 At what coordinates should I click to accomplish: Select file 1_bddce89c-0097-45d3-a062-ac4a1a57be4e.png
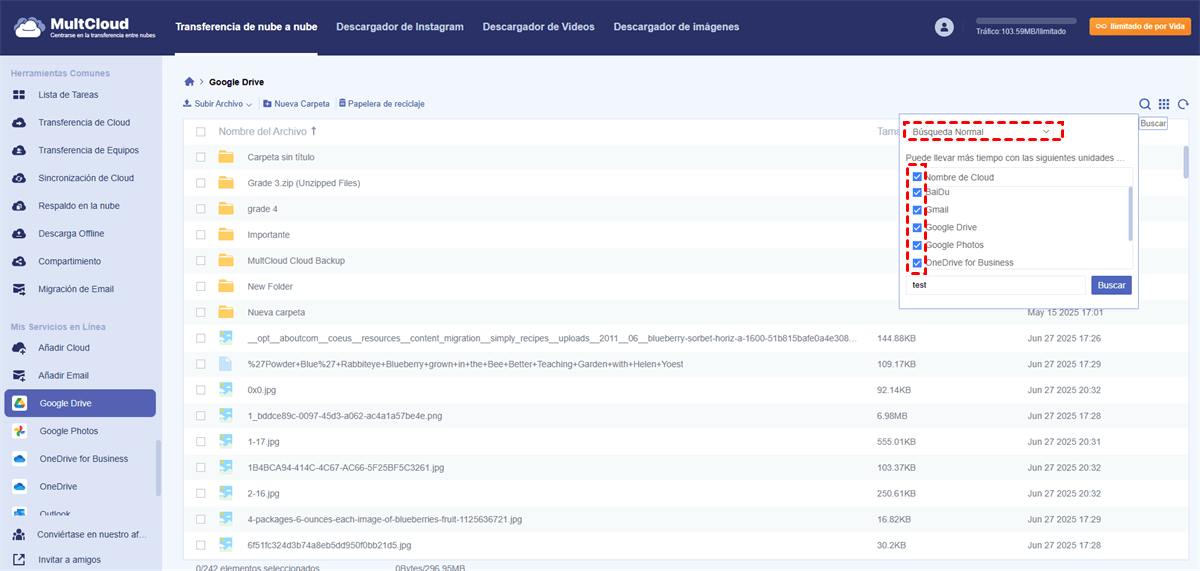[345, 415]
